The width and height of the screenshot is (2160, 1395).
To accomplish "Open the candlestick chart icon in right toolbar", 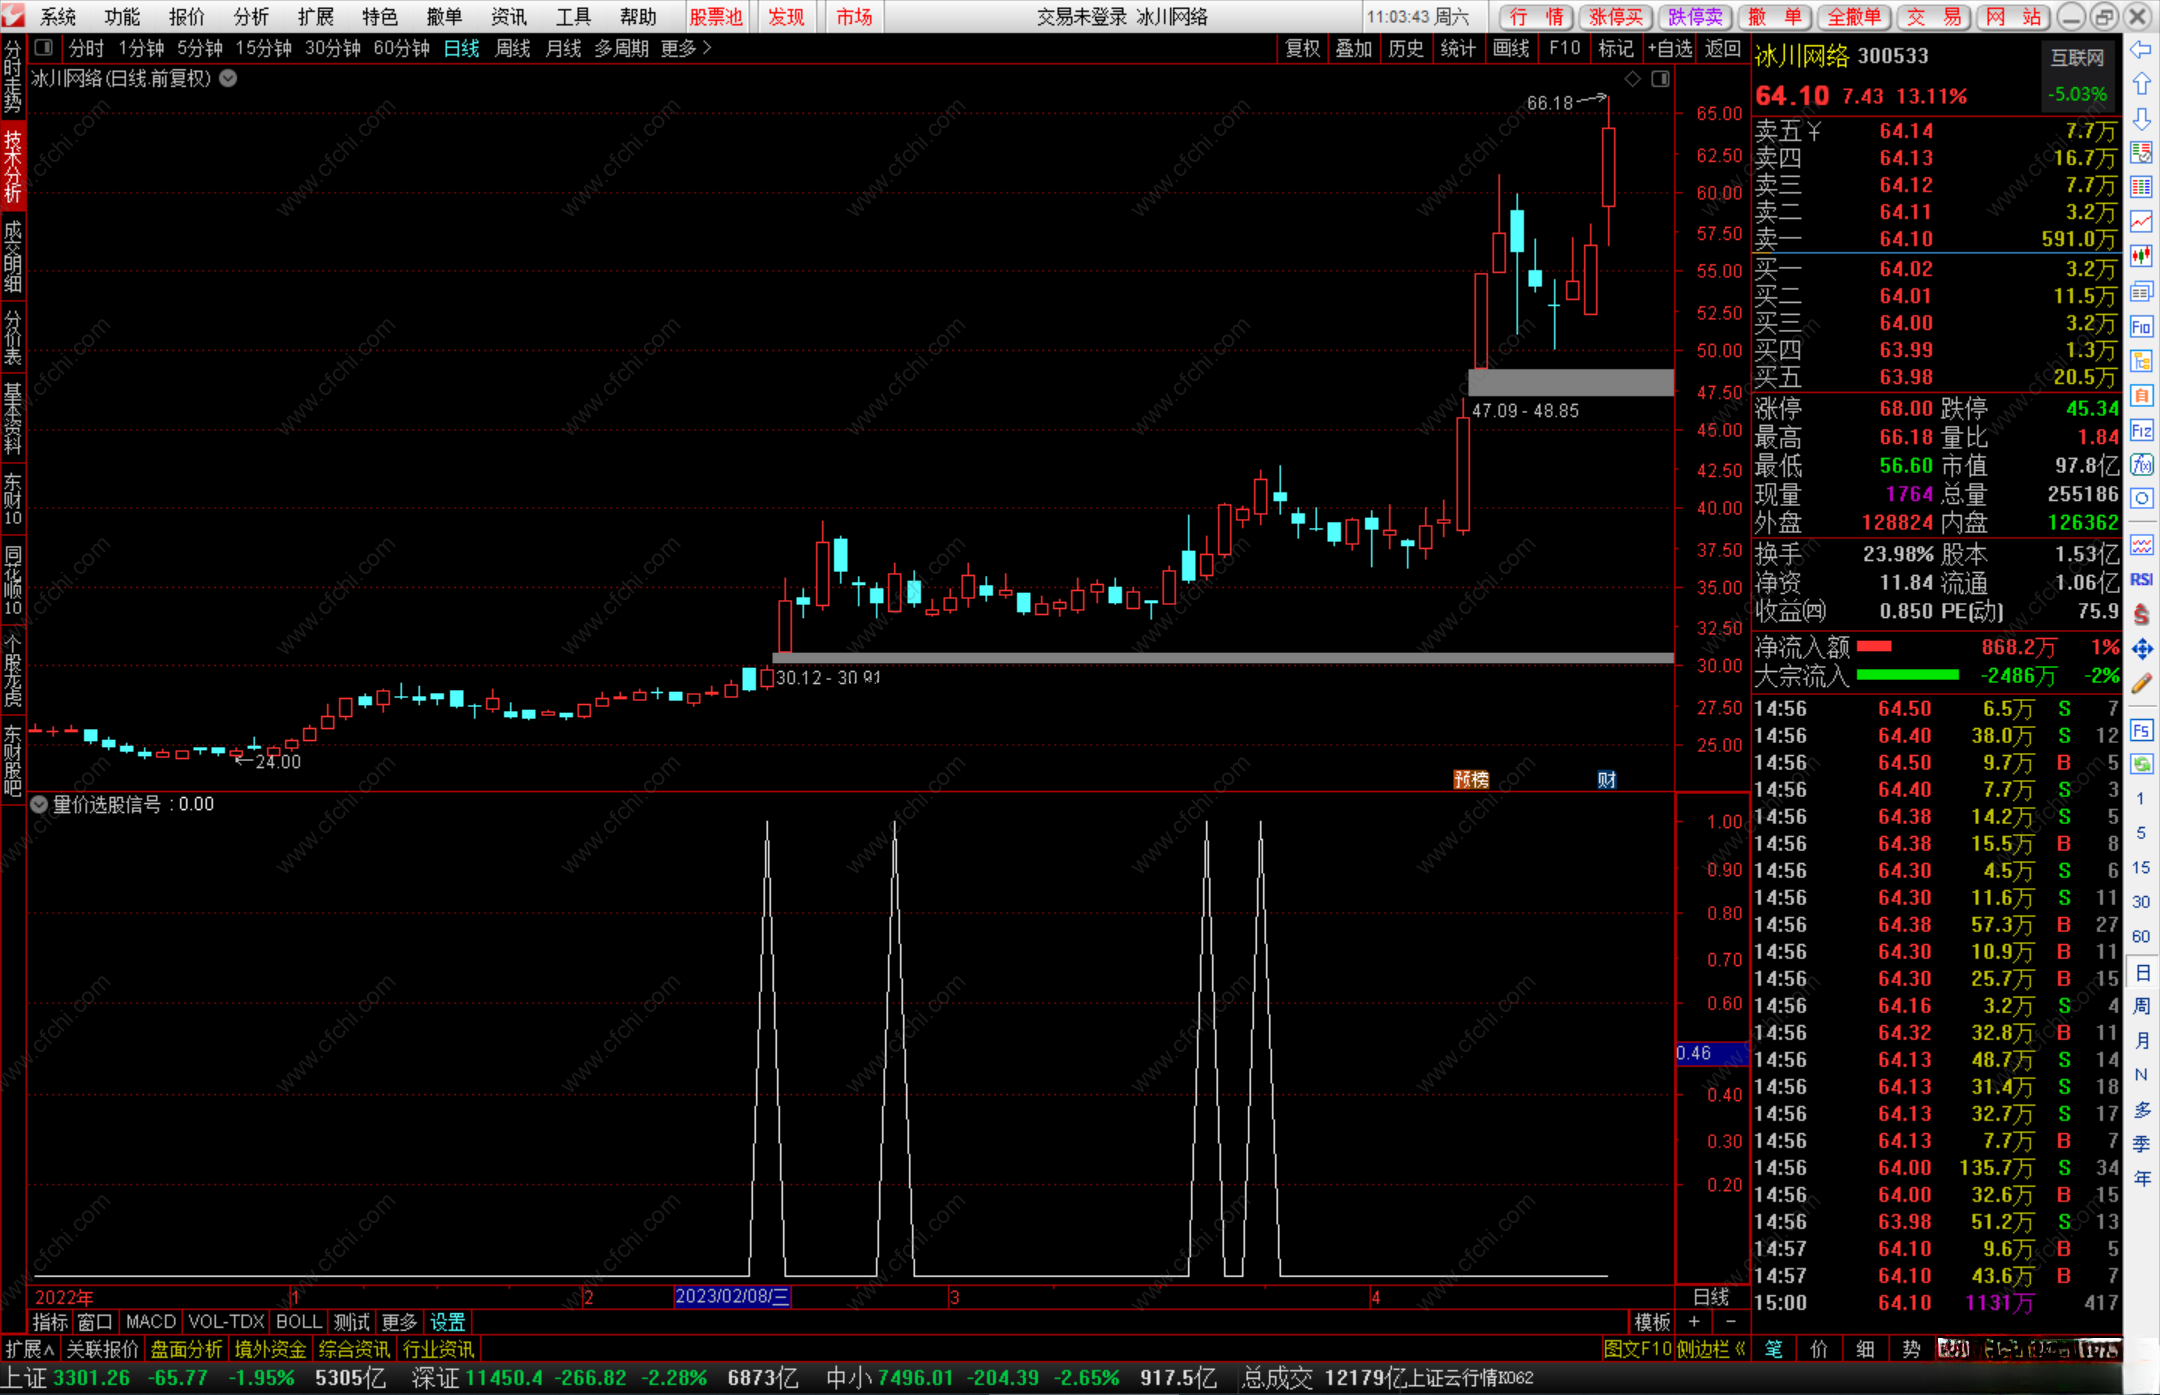I will [2141, 256].
